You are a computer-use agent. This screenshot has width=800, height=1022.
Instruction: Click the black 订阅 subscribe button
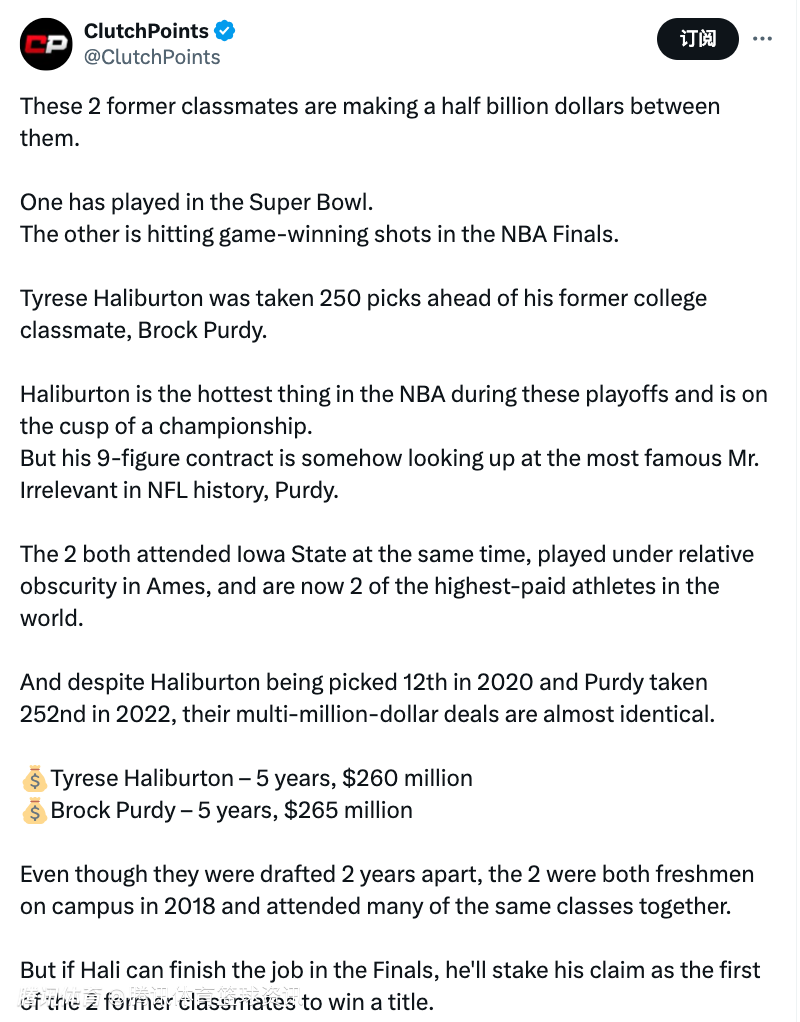pyautogui.click(x=698, y=39)
